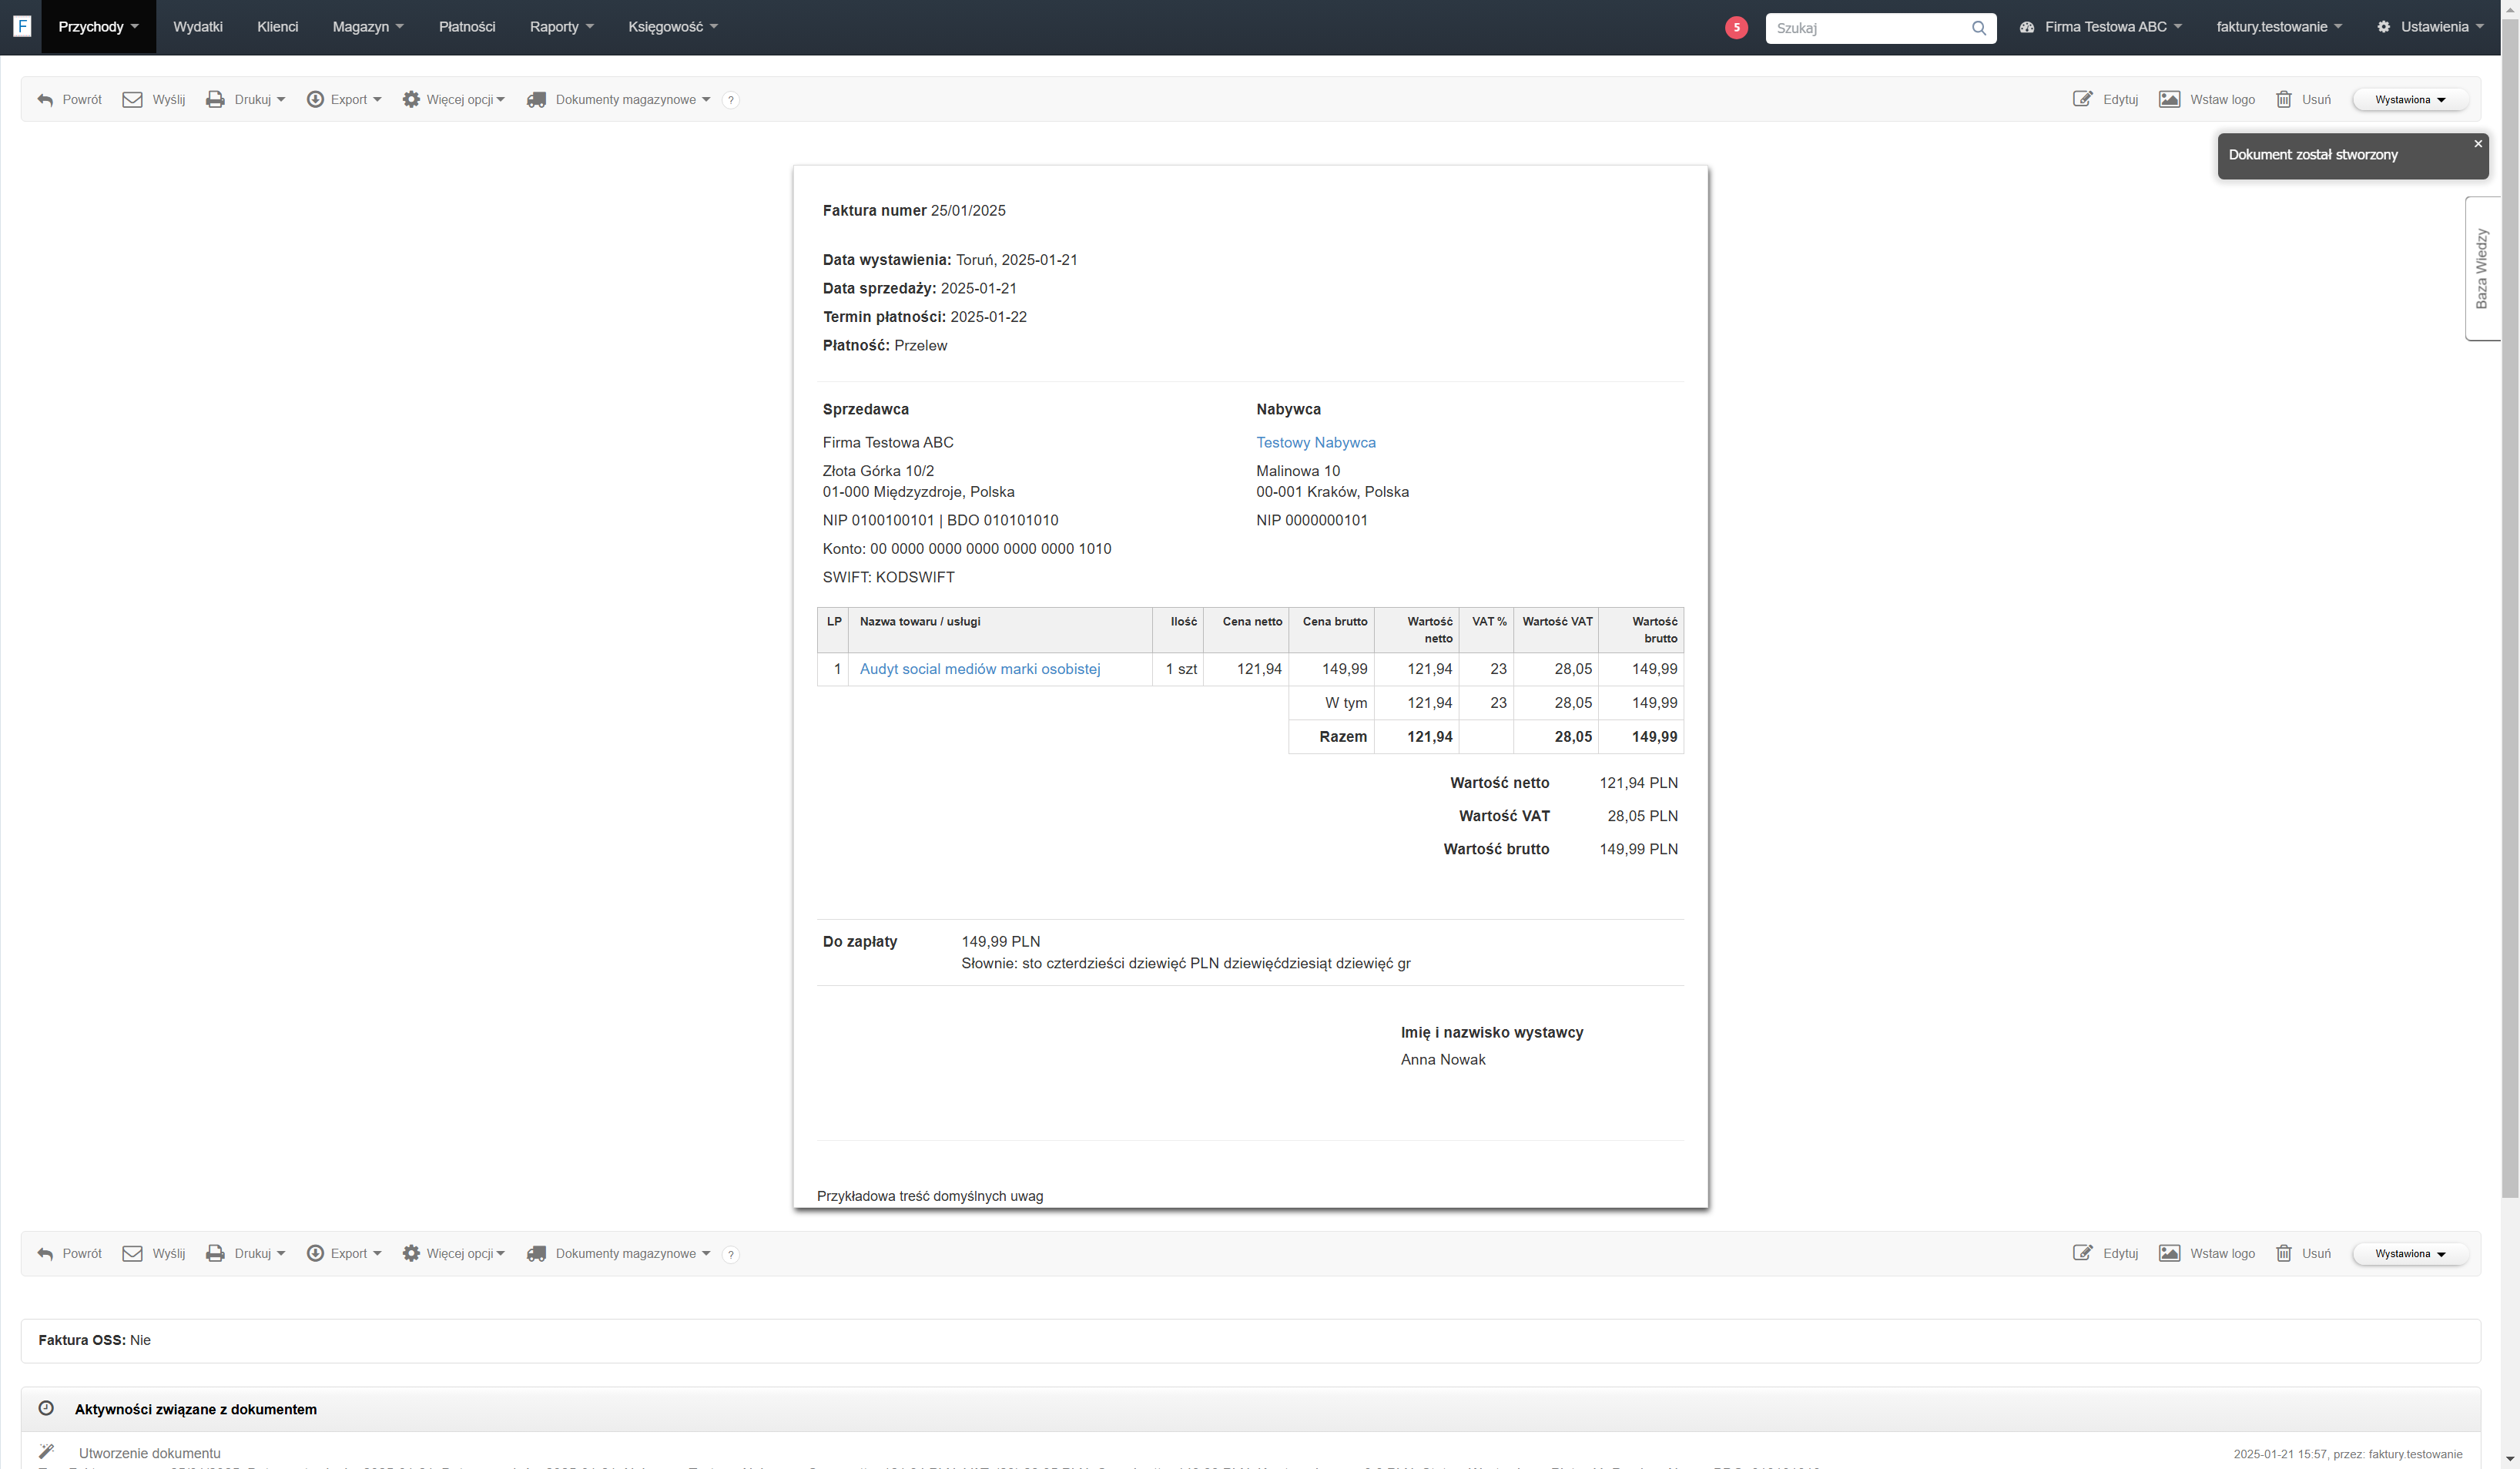Click issuer name Anna Nowak
This screenshot has height=1469, width=2520.
1442,1060
